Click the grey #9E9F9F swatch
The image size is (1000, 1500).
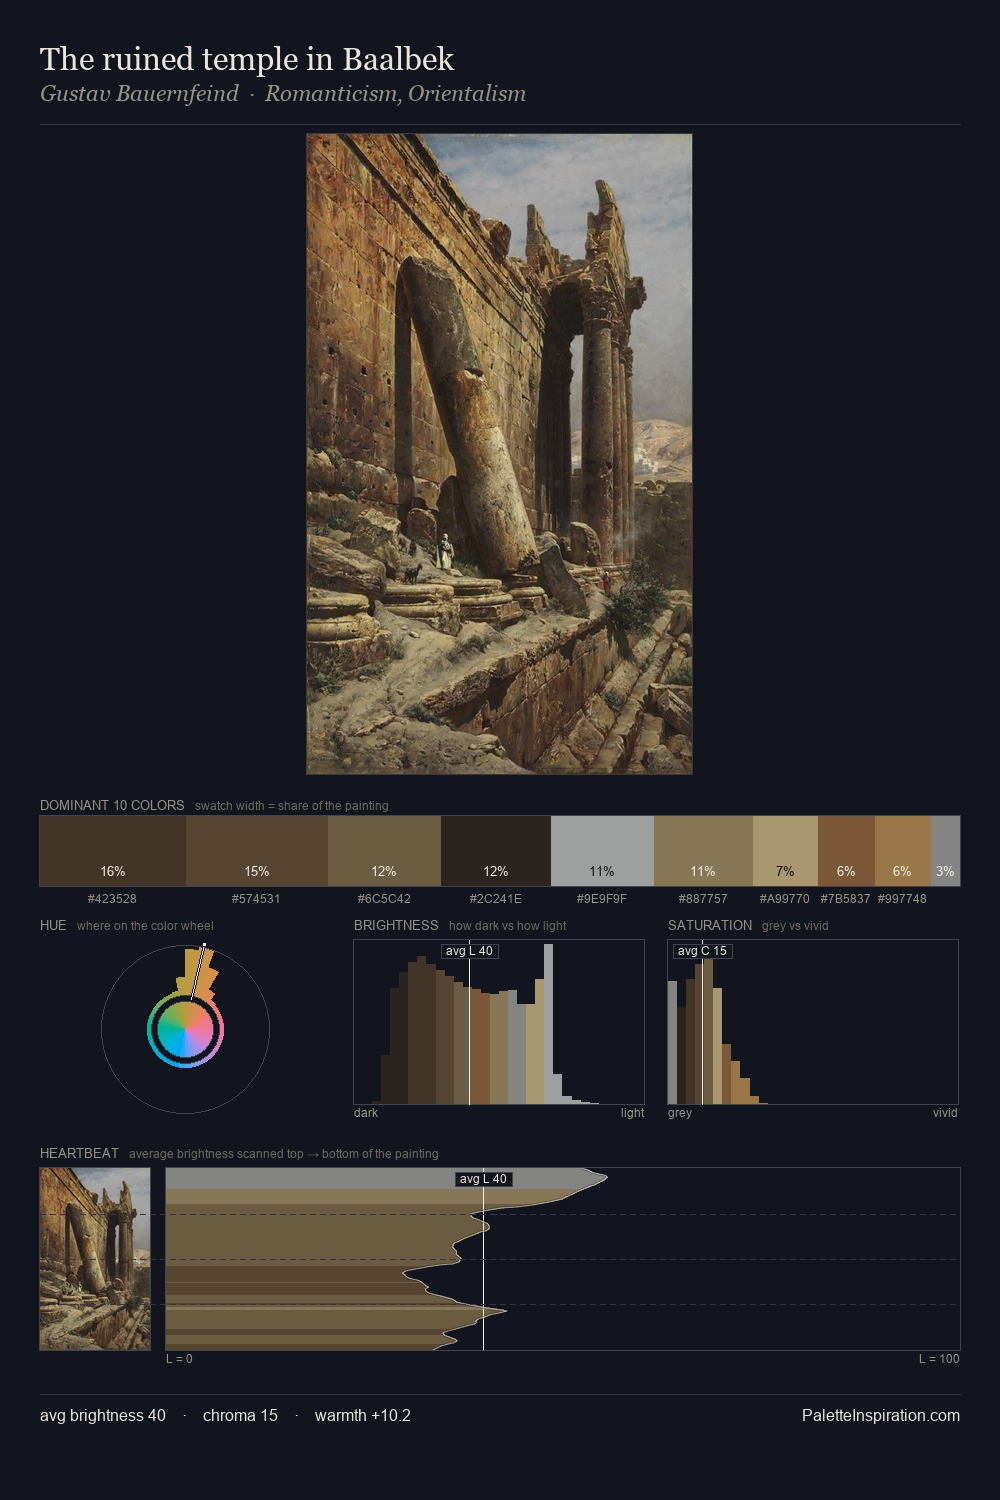602,851
